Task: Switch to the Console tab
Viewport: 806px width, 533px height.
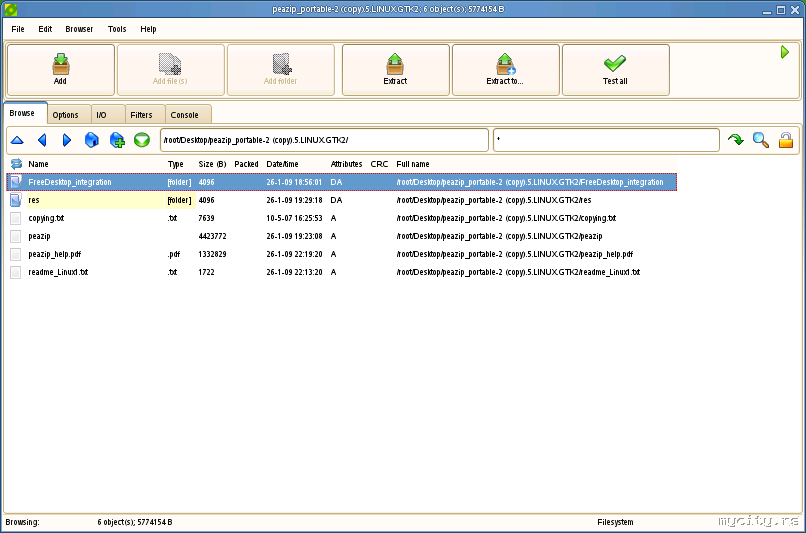Action: coord(185,115)
